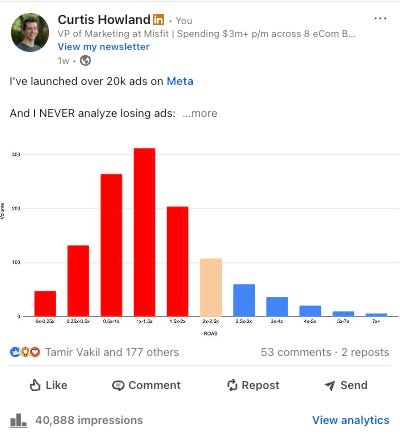The image size is (400, 438).
Task: Open the 53 comments list
Action: (296, 352)
